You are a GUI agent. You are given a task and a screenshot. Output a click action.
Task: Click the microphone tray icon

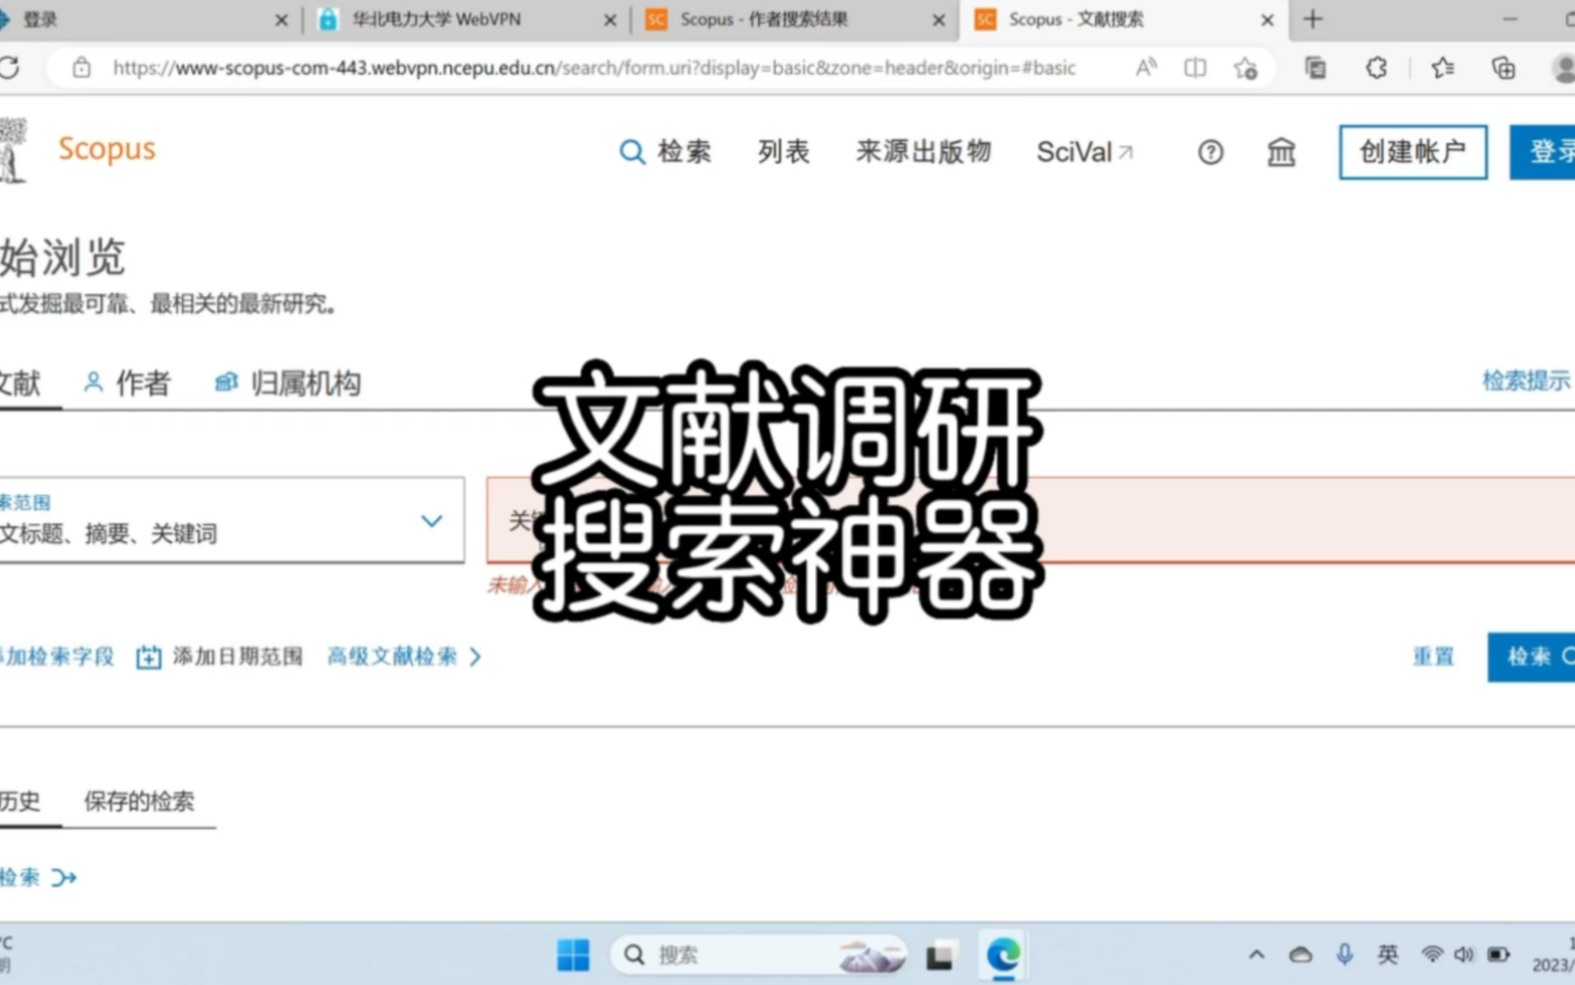pos(1344,955)
